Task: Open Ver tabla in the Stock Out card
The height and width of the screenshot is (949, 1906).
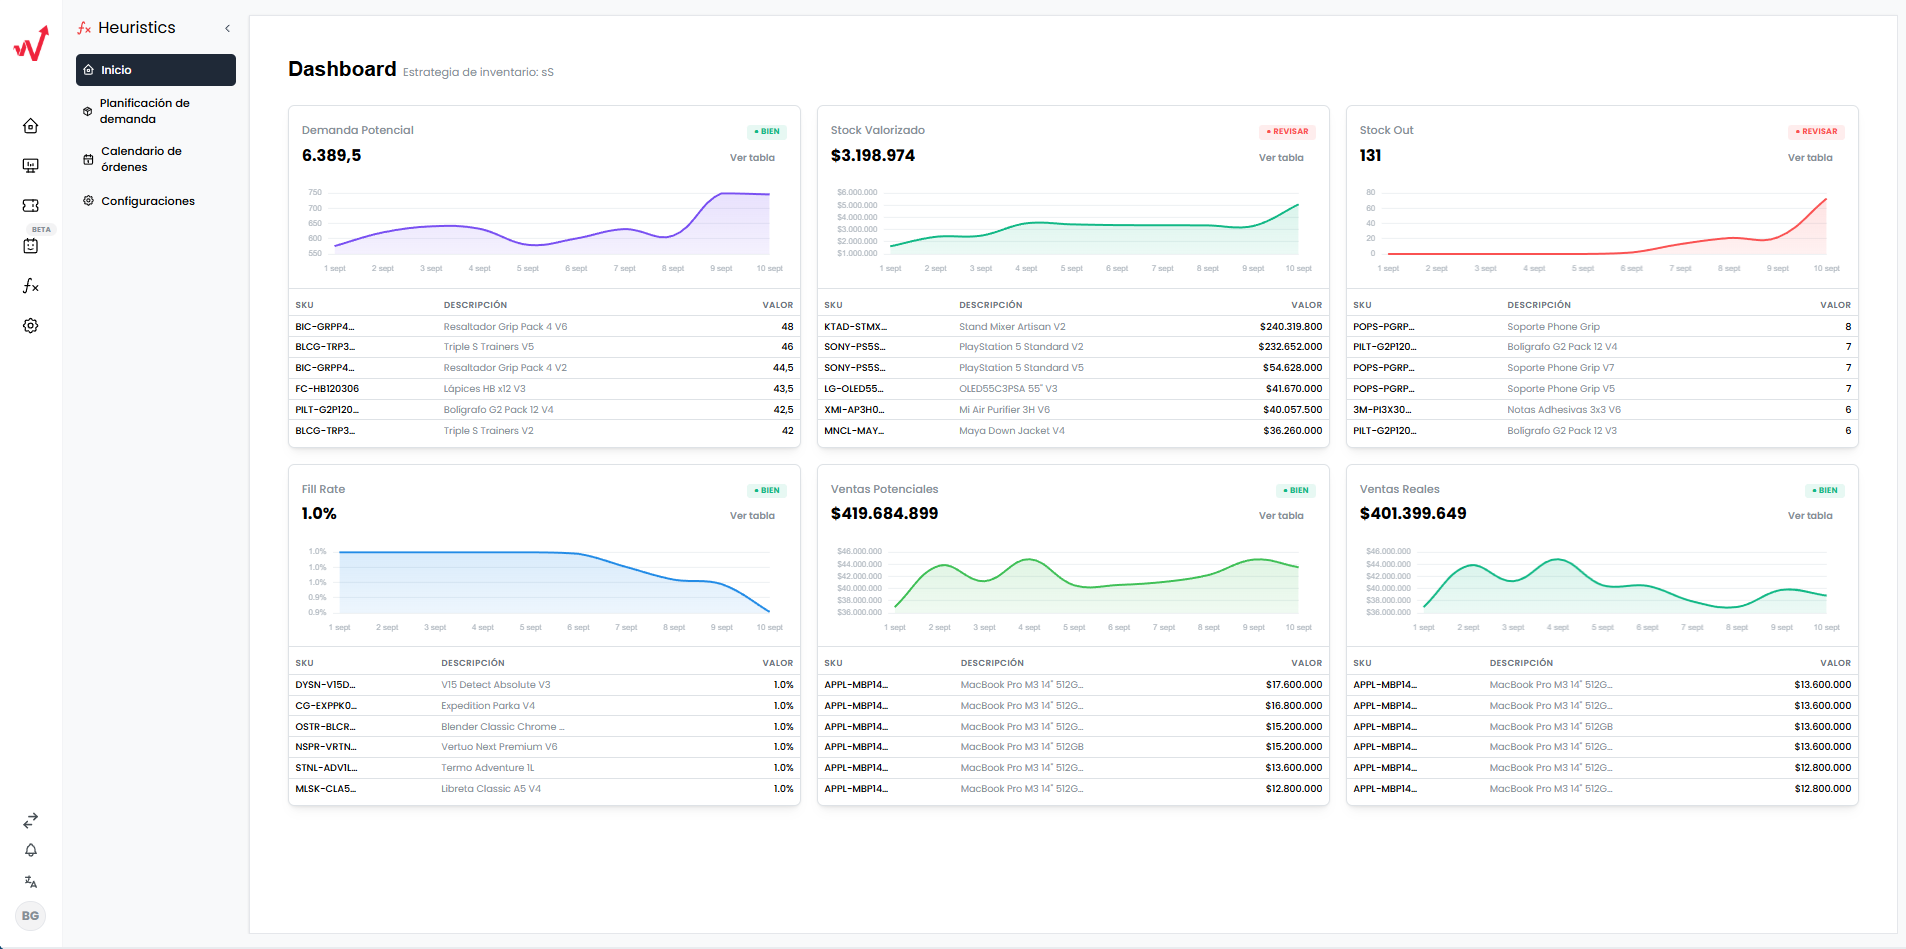Action: [x=1810, y=157]
